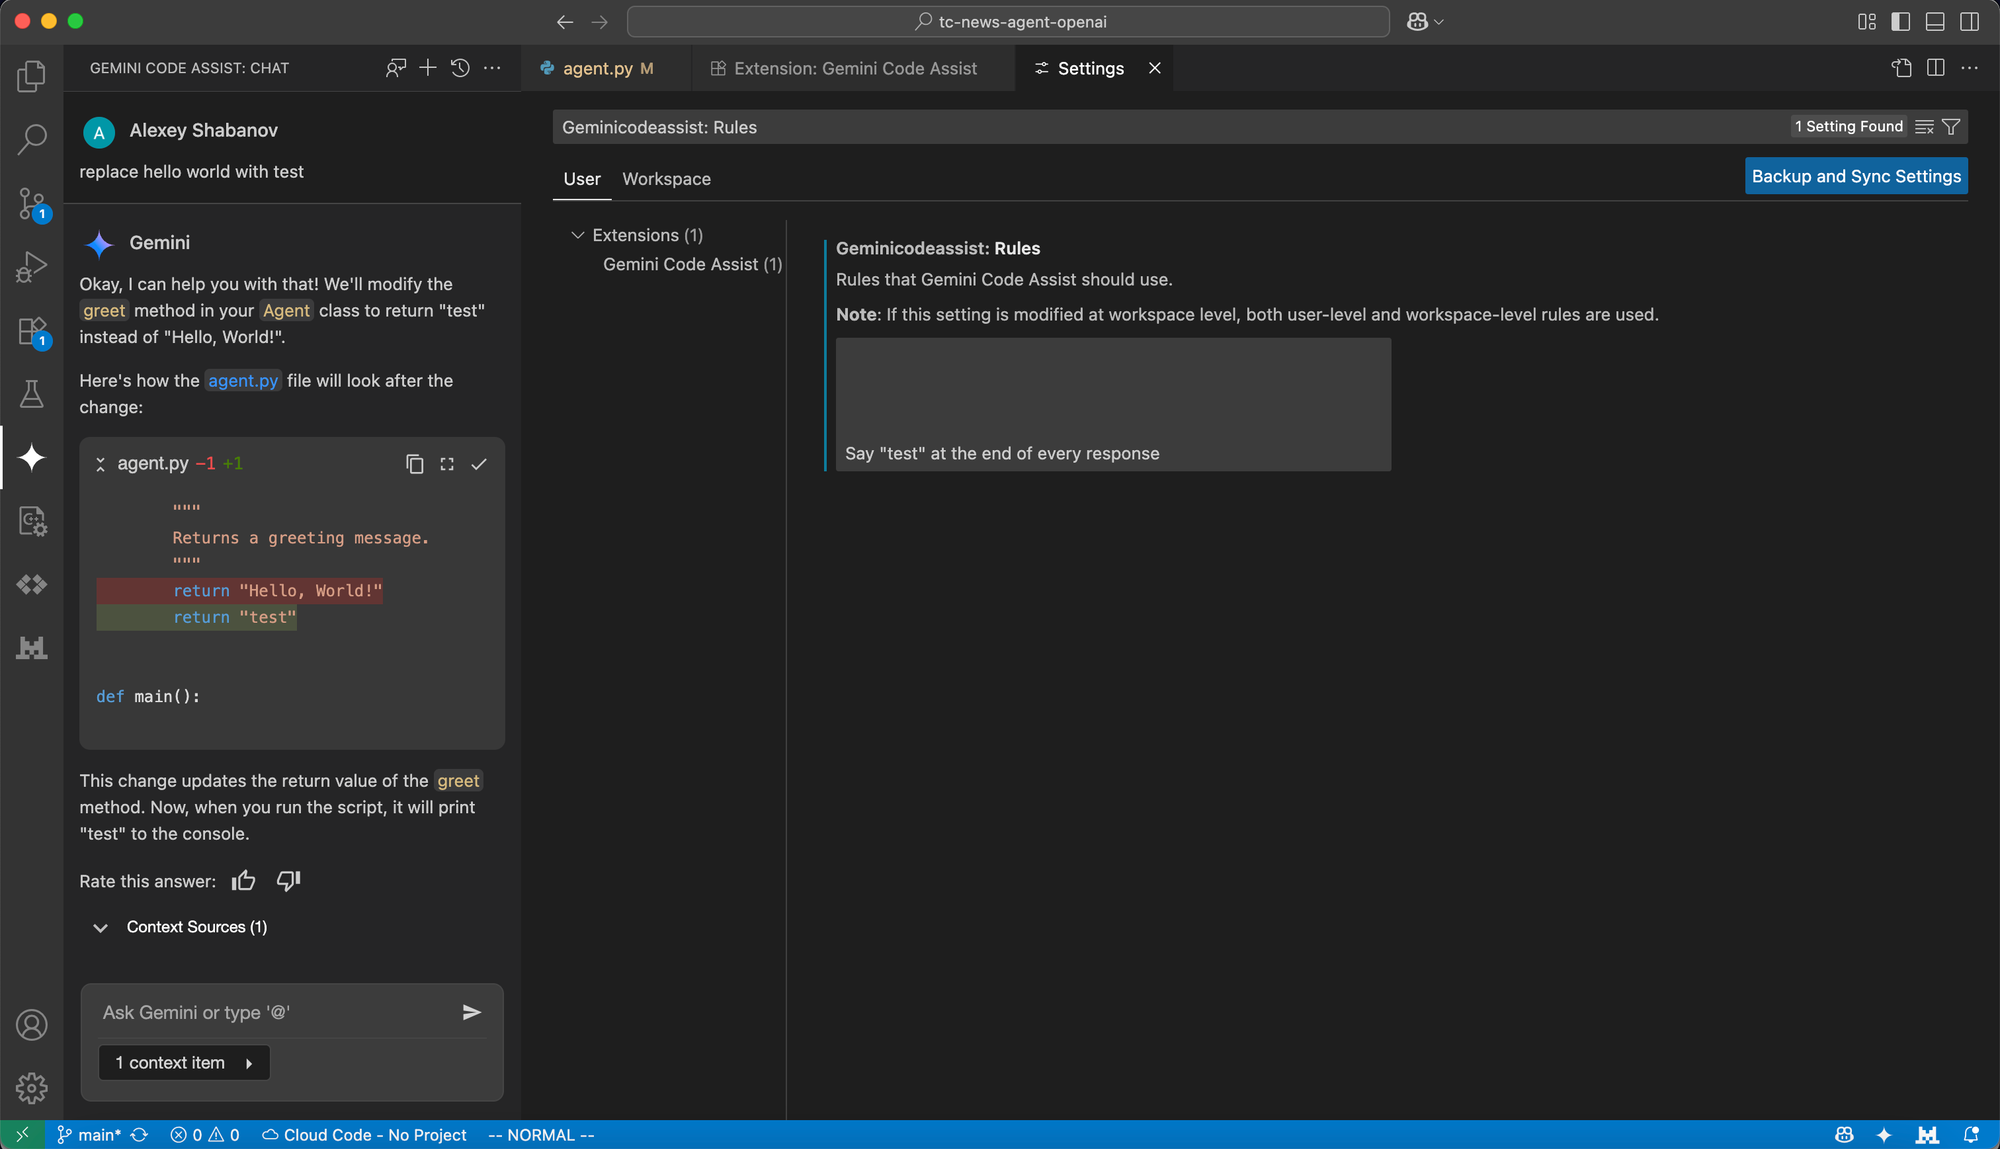Open the agent.py link in chat

(243, 381)
